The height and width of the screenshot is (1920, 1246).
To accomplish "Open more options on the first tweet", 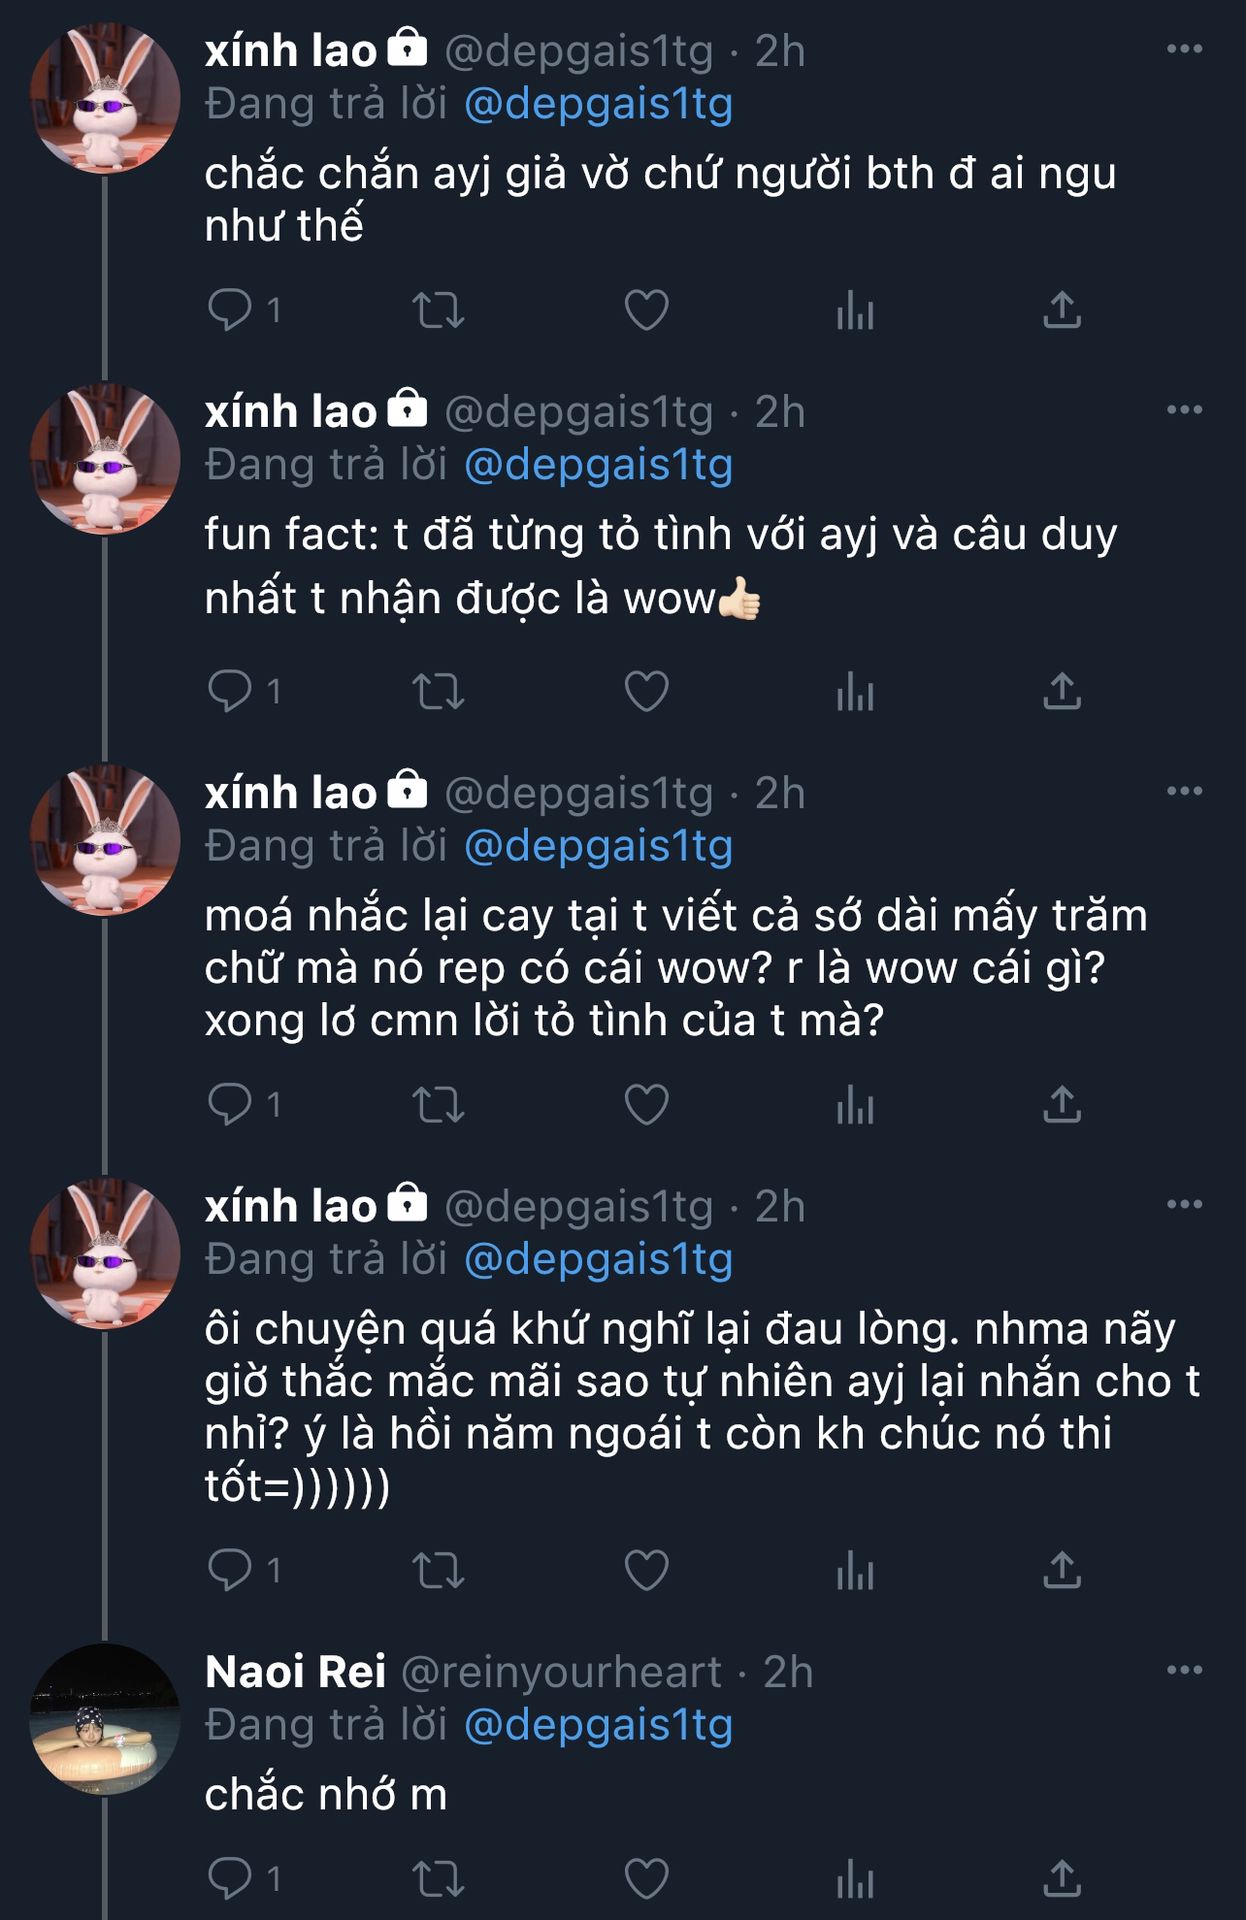I will (1184, 49).
